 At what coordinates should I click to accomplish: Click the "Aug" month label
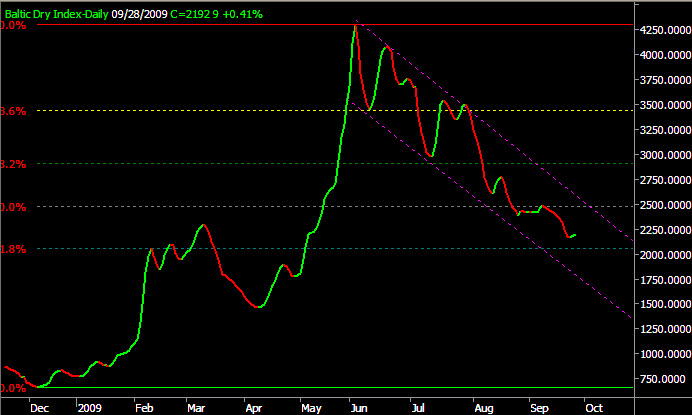pos(484,408)
